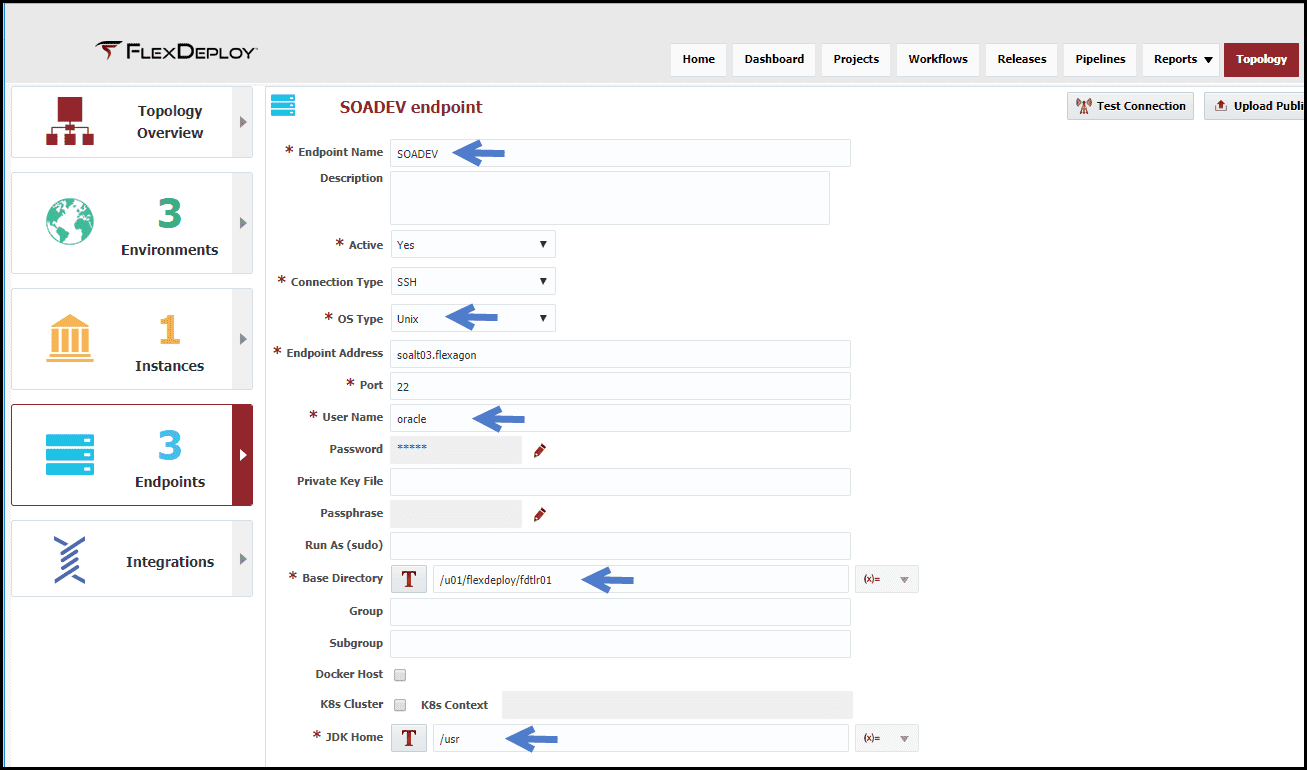Click the User Name field

coord(620,418)
